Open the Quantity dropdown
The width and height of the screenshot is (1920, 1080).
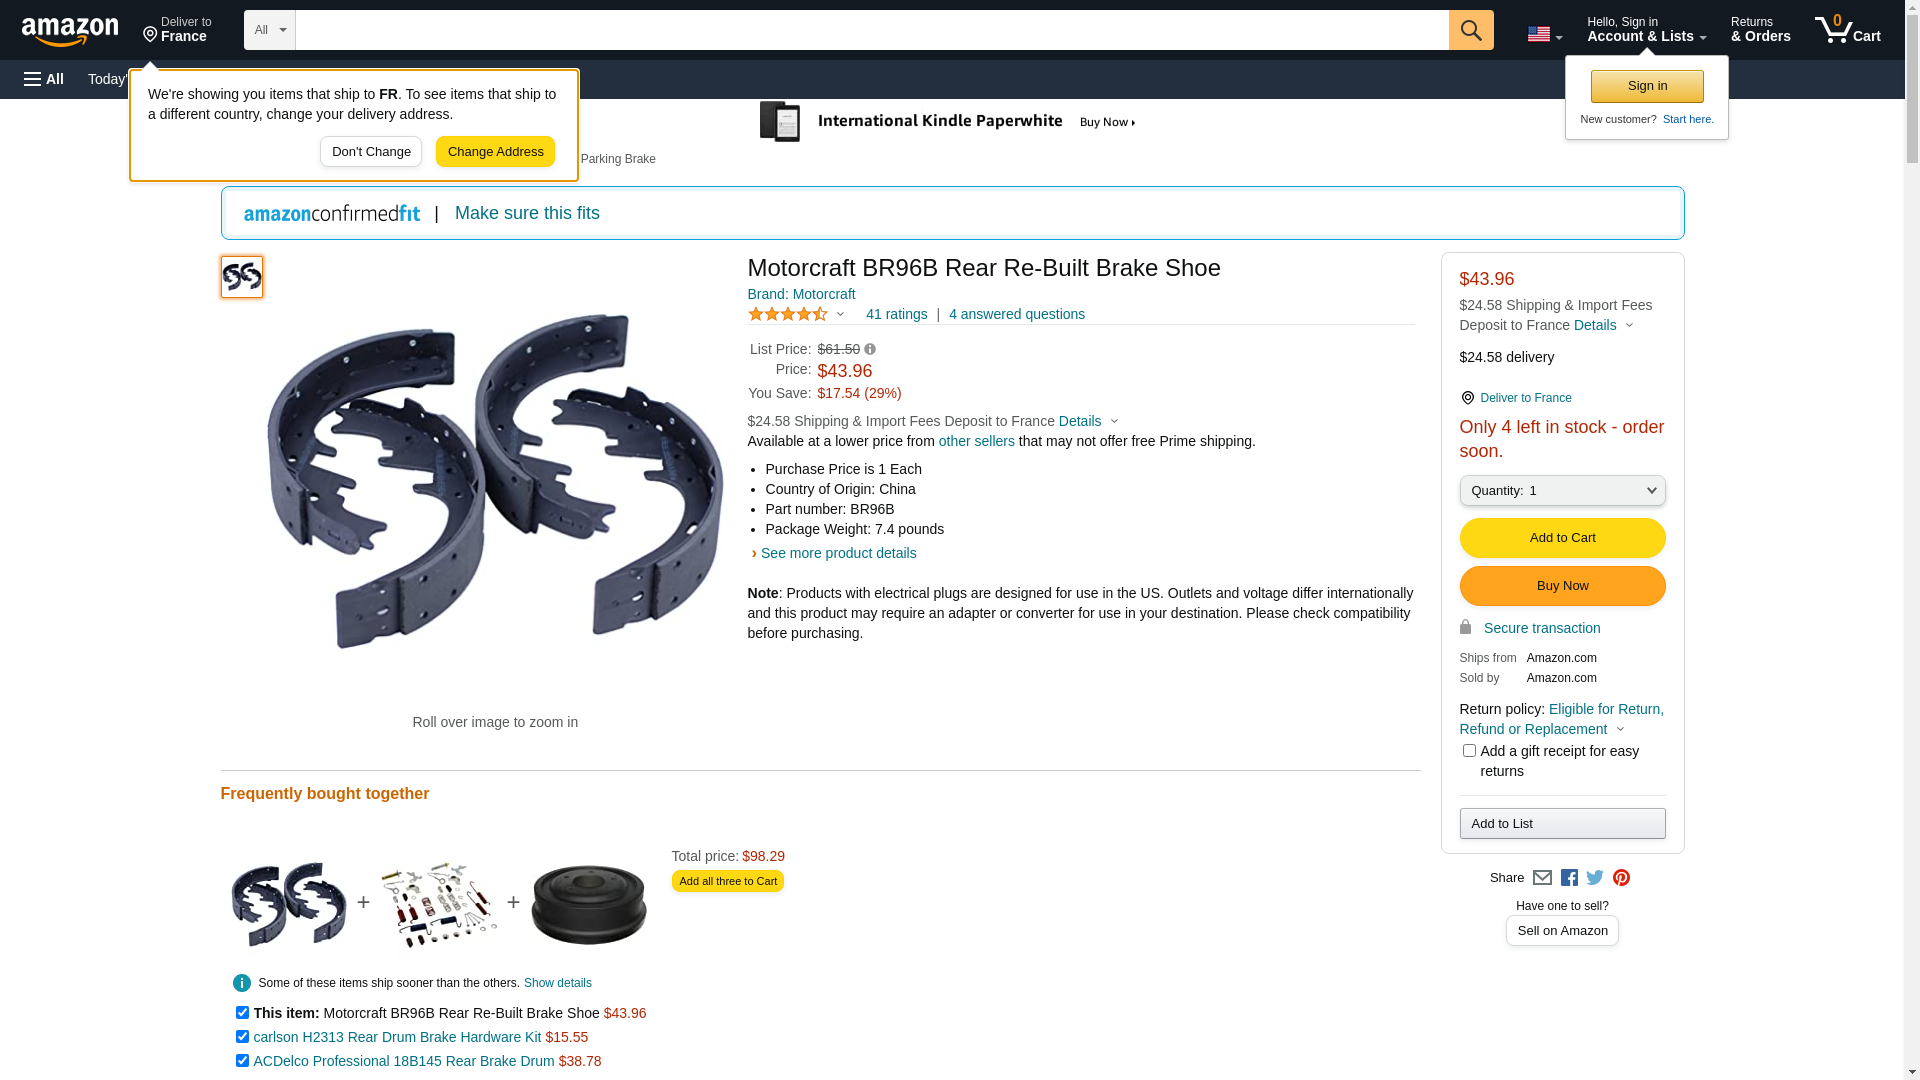click(1562, 491)
